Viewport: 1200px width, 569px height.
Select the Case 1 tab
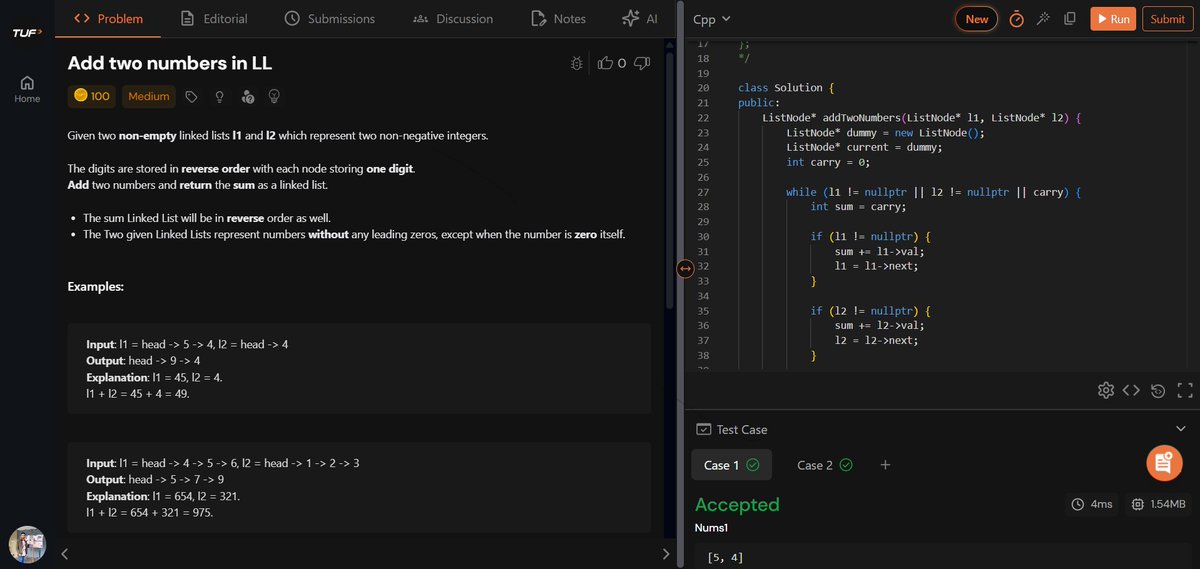pos(731,465)
